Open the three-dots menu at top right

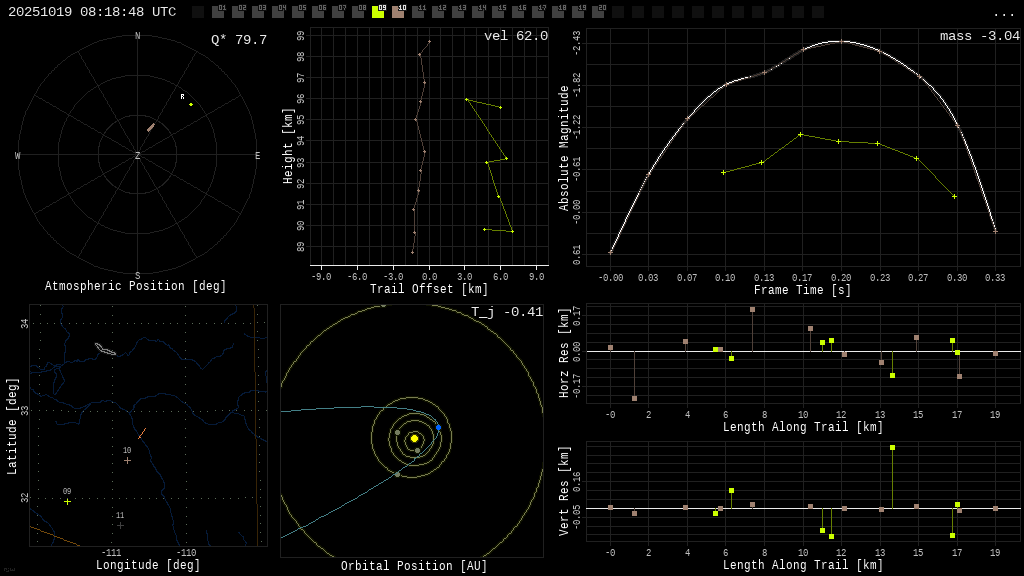(1003, 13)
